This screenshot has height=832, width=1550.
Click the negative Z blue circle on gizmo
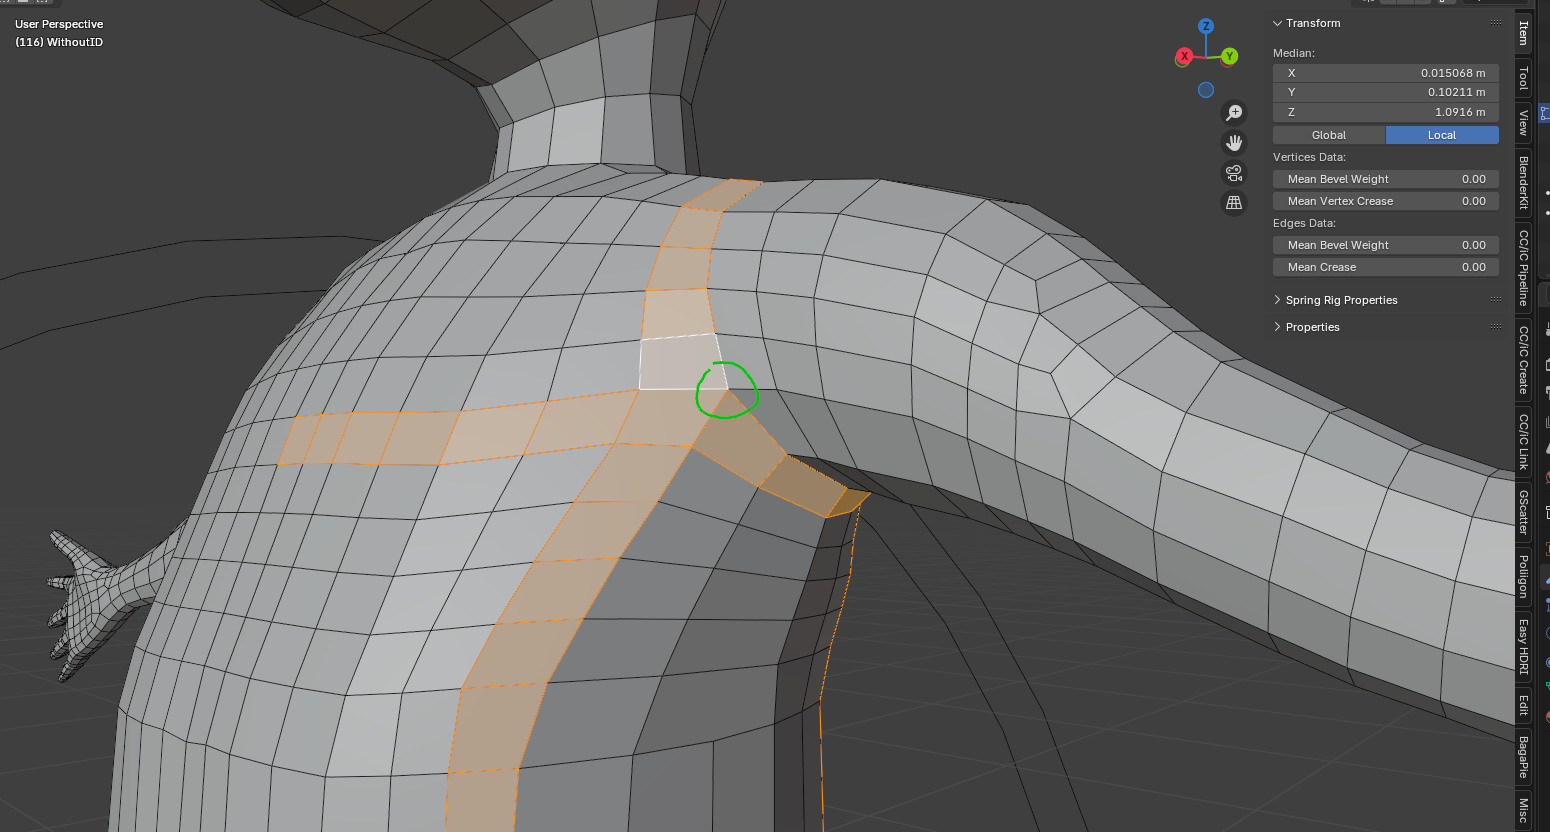[1206, 90]
